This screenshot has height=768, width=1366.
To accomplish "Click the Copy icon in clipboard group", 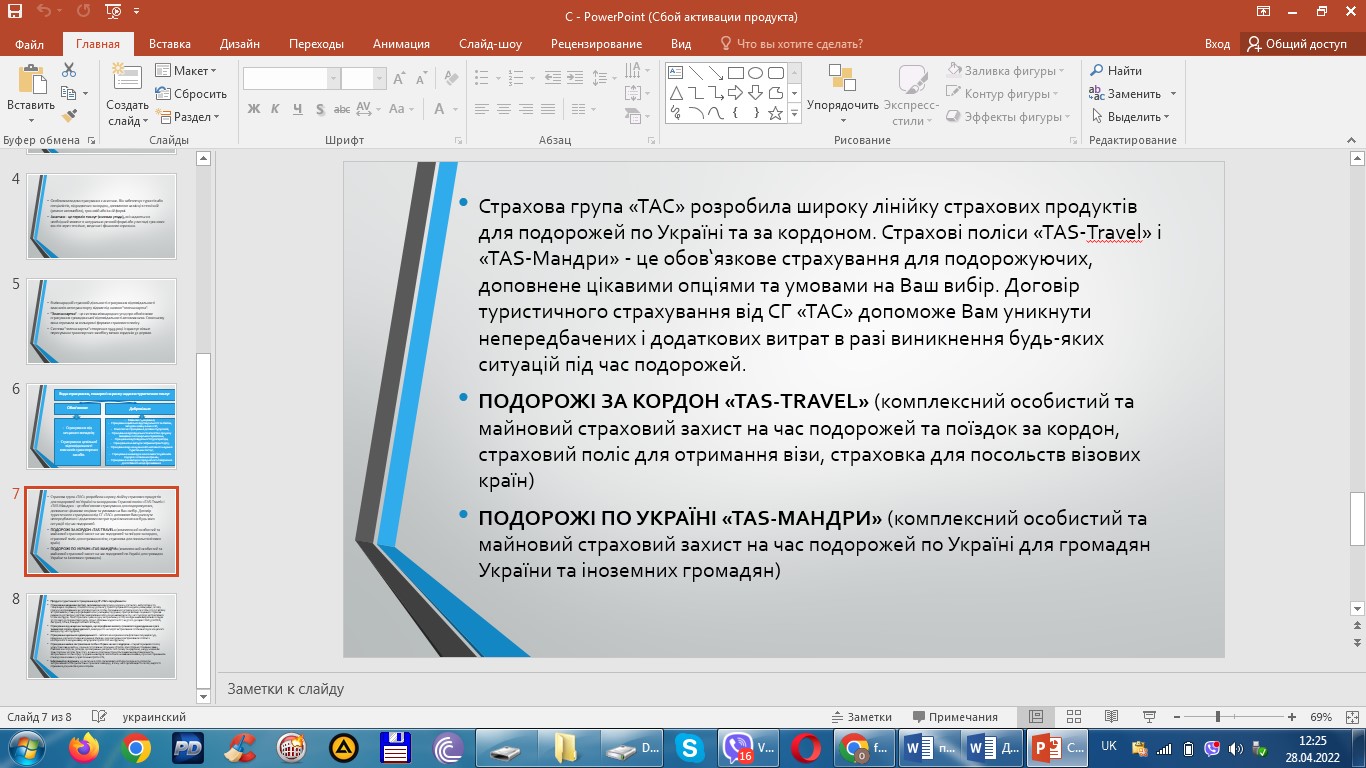I will (x=69, y=93).
